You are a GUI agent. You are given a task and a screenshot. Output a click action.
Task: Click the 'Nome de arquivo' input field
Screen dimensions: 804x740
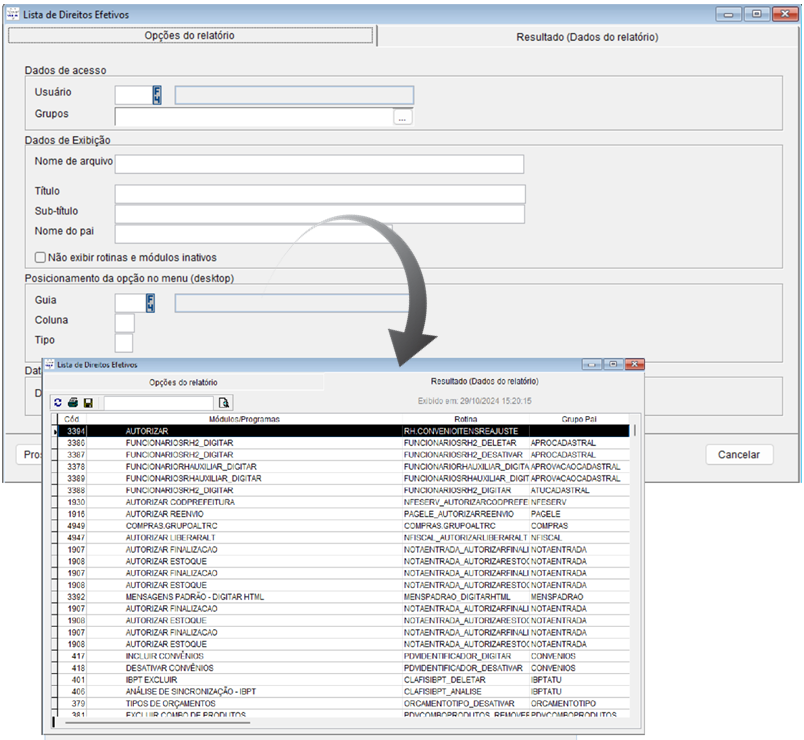pyautogui.click(x=319, y=164)
